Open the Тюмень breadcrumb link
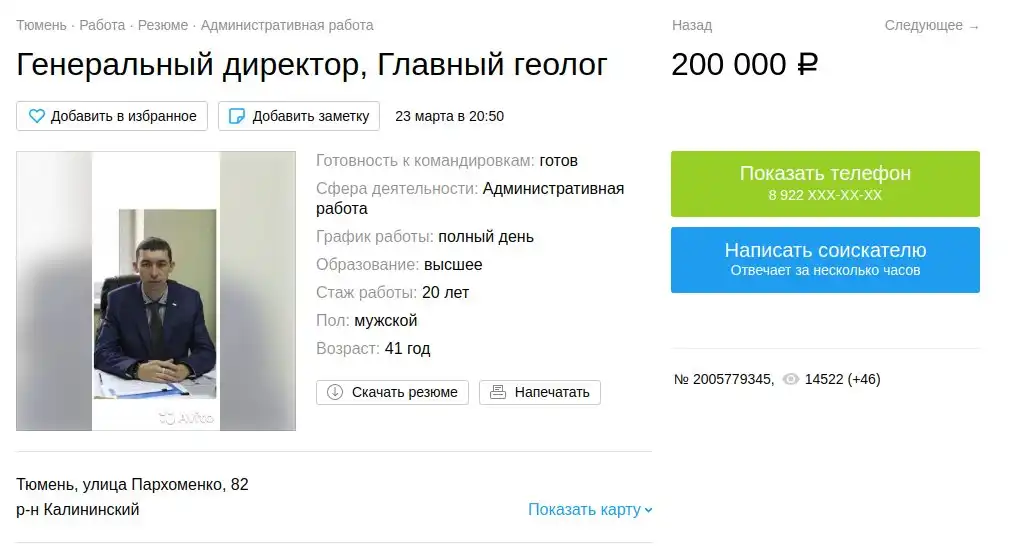 point(41,25)
